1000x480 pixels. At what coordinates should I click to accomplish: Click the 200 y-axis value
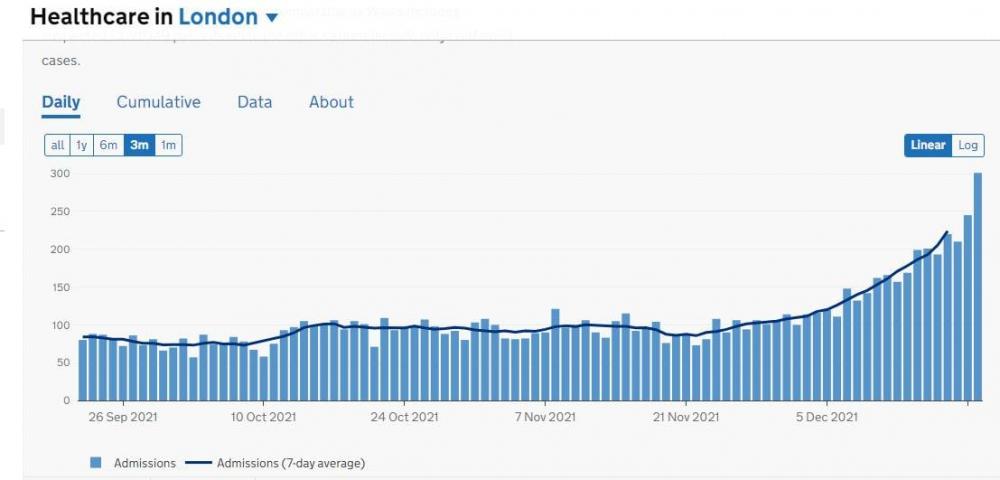click(x=60, y=249)
